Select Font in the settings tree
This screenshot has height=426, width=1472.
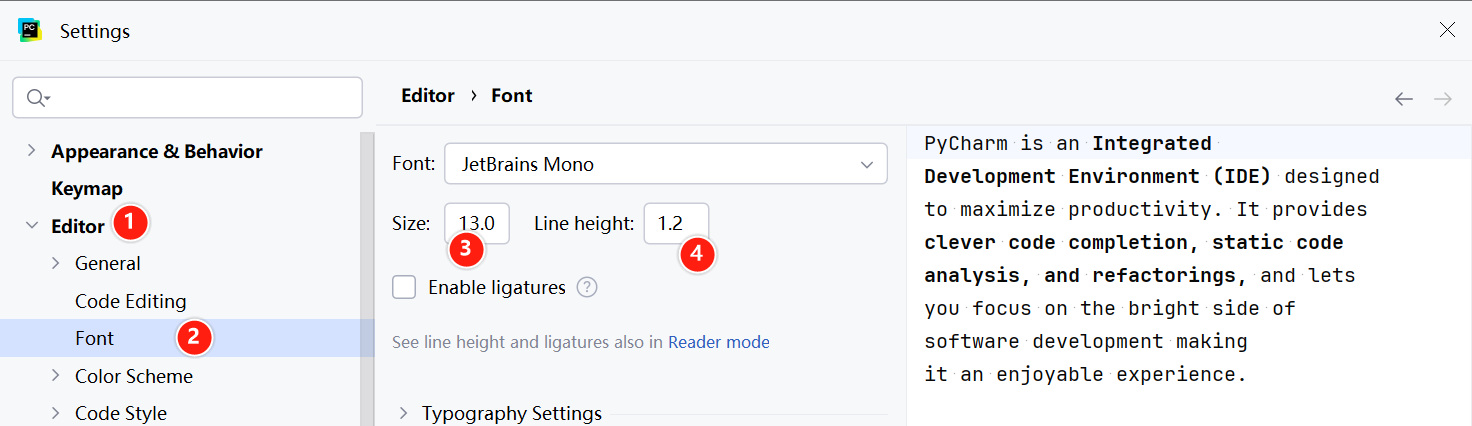[95, 338]
